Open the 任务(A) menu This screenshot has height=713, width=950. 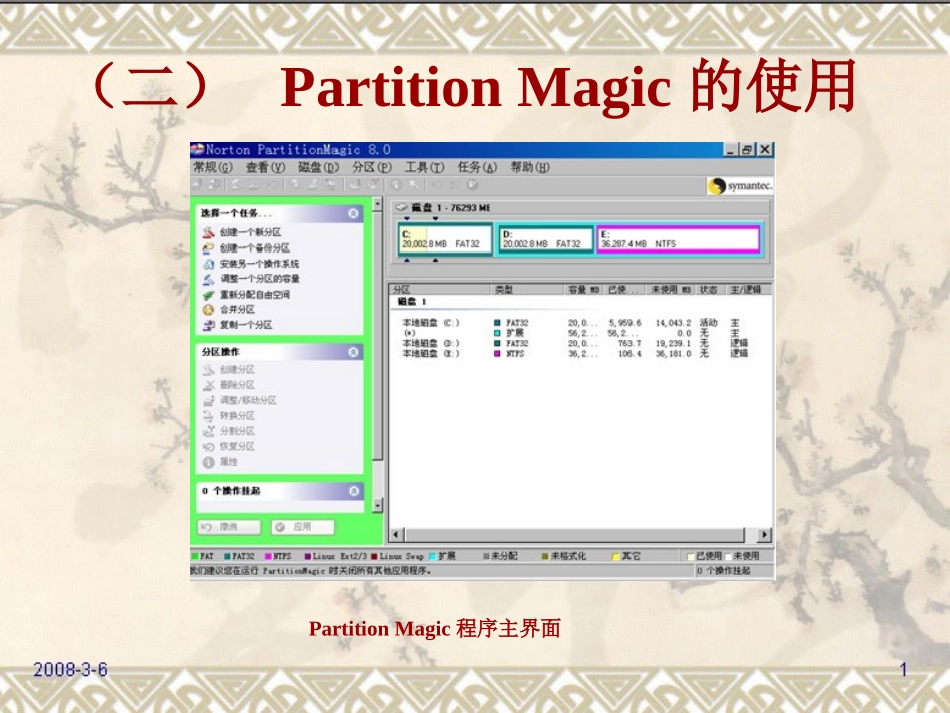tap(477, 167)
